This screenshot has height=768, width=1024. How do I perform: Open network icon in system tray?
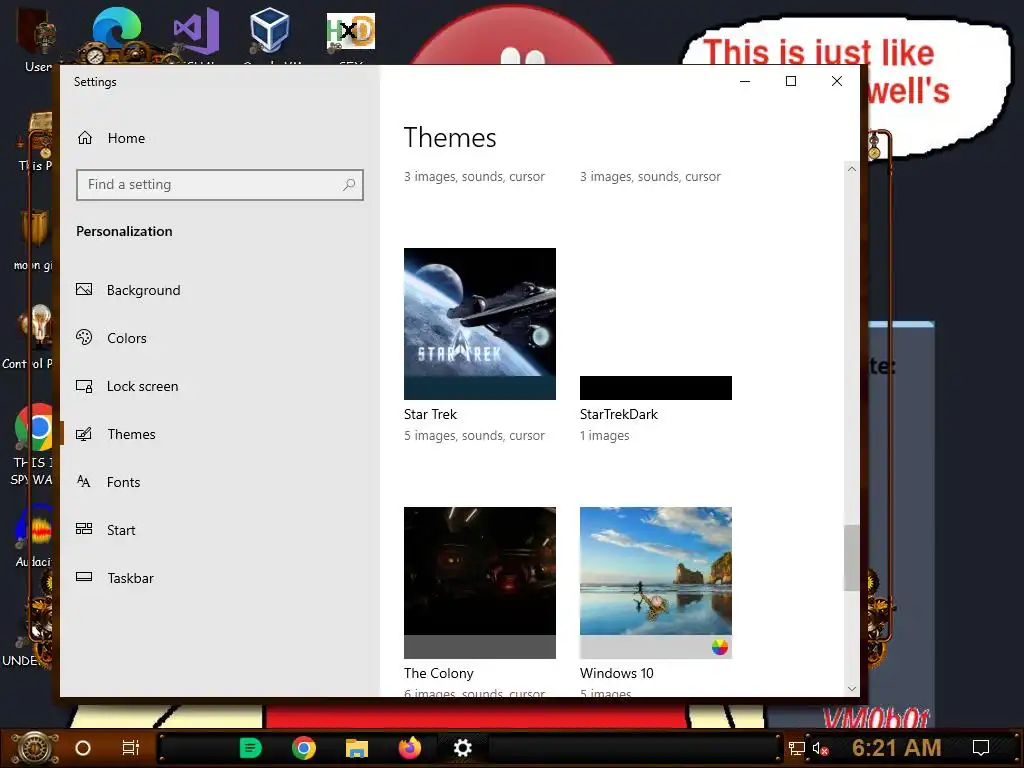[x=796, y=748]
